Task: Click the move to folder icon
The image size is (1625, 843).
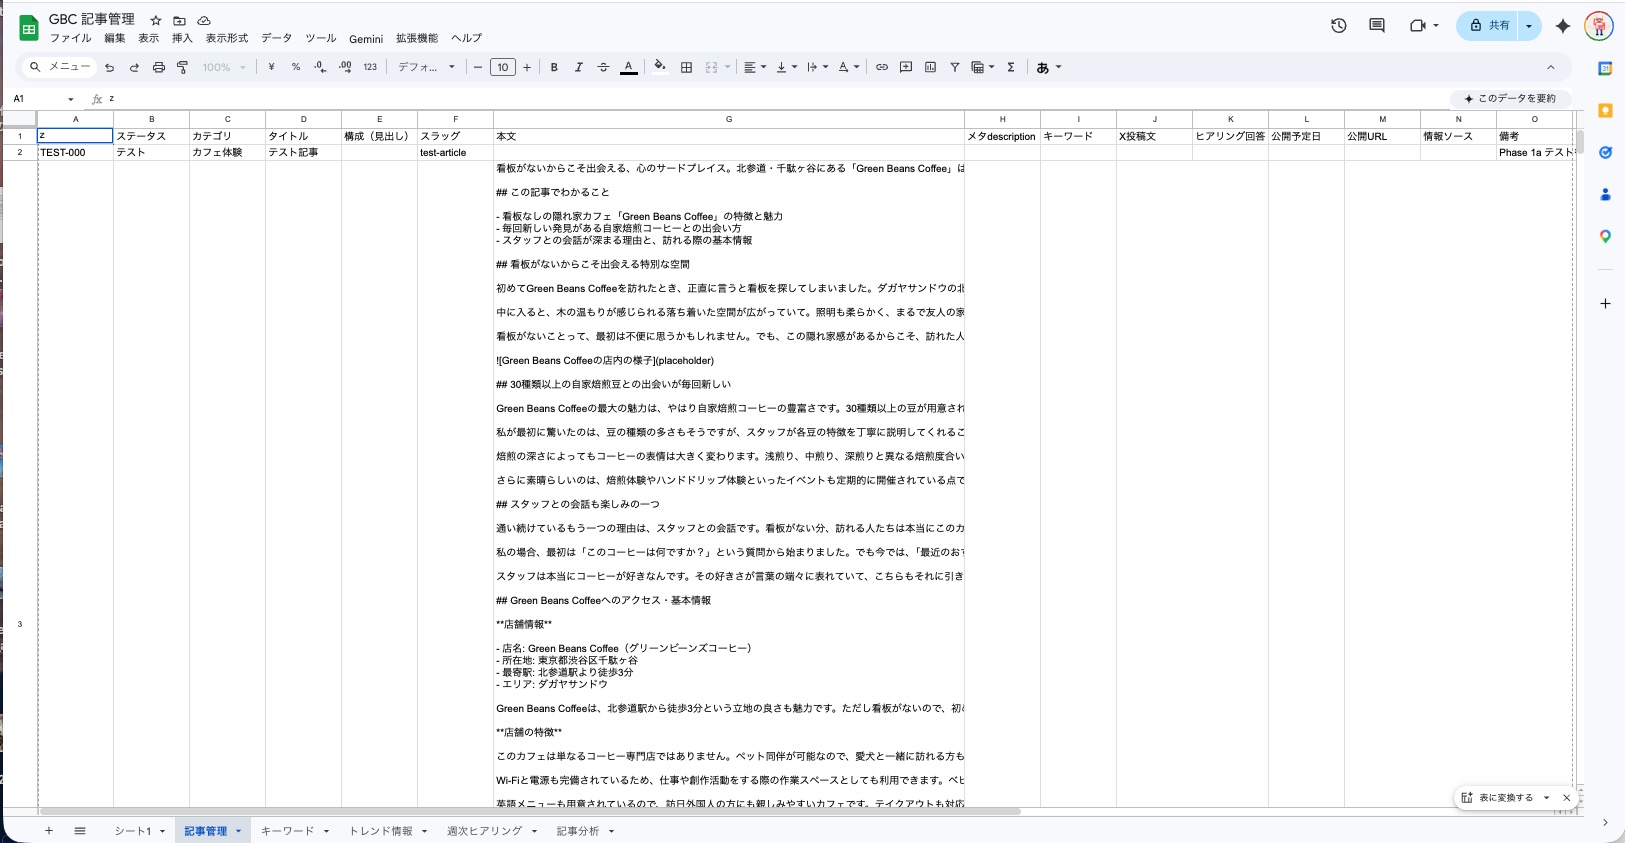Action: (x=179, y=20)
